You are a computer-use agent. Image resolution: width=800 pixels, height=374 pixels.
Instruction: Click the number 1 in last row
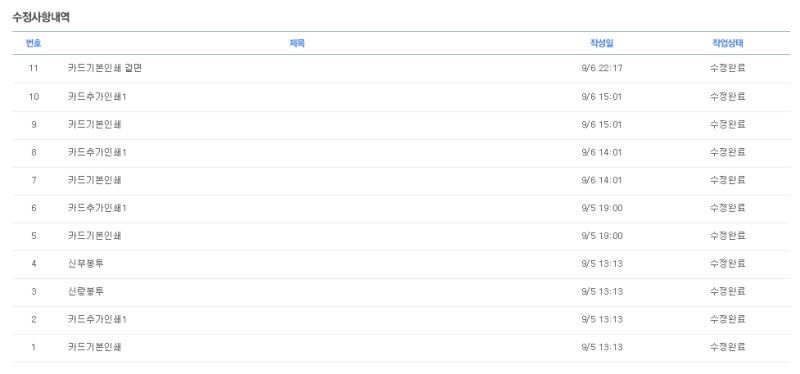34,347
